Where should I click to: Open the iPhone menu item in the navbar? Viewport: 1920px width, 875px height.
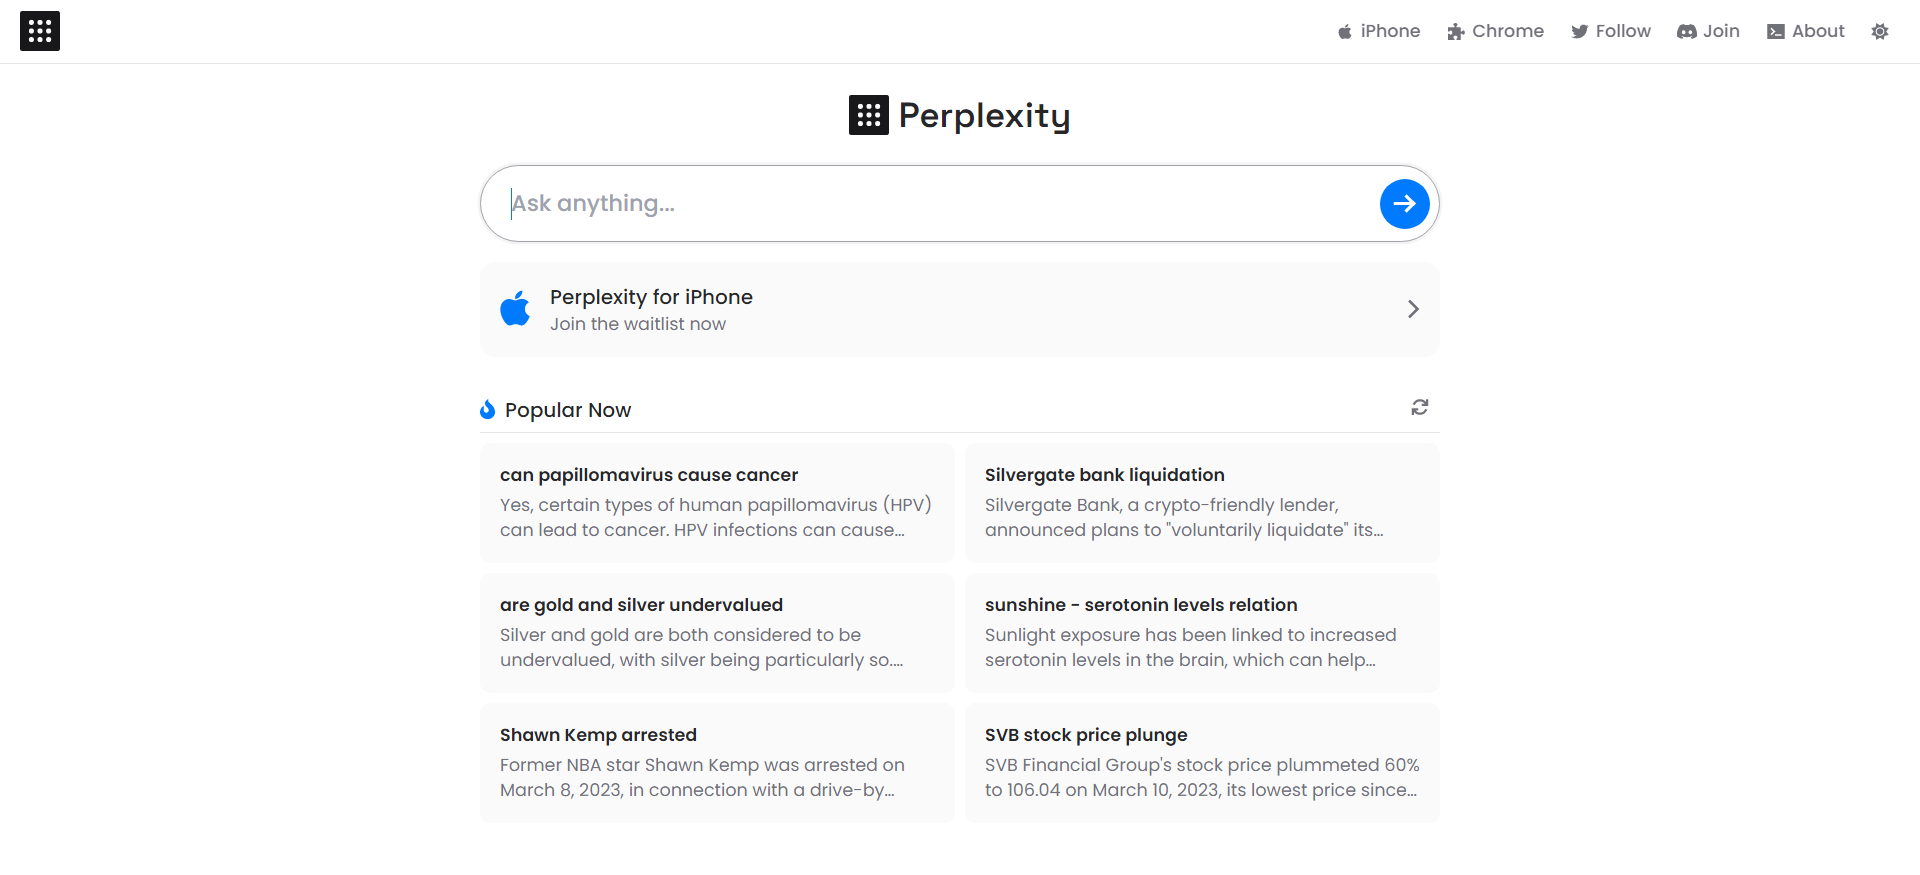pos(1390,31)
